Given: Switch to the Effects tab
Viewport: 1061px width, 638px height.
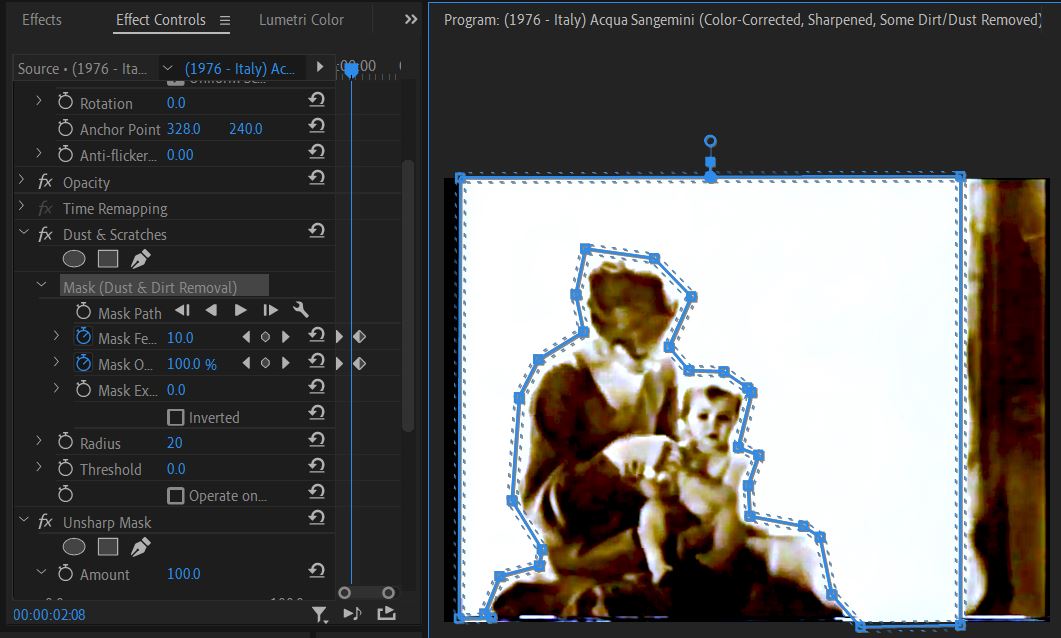Looking at the screenshot, I should point(41,20).
